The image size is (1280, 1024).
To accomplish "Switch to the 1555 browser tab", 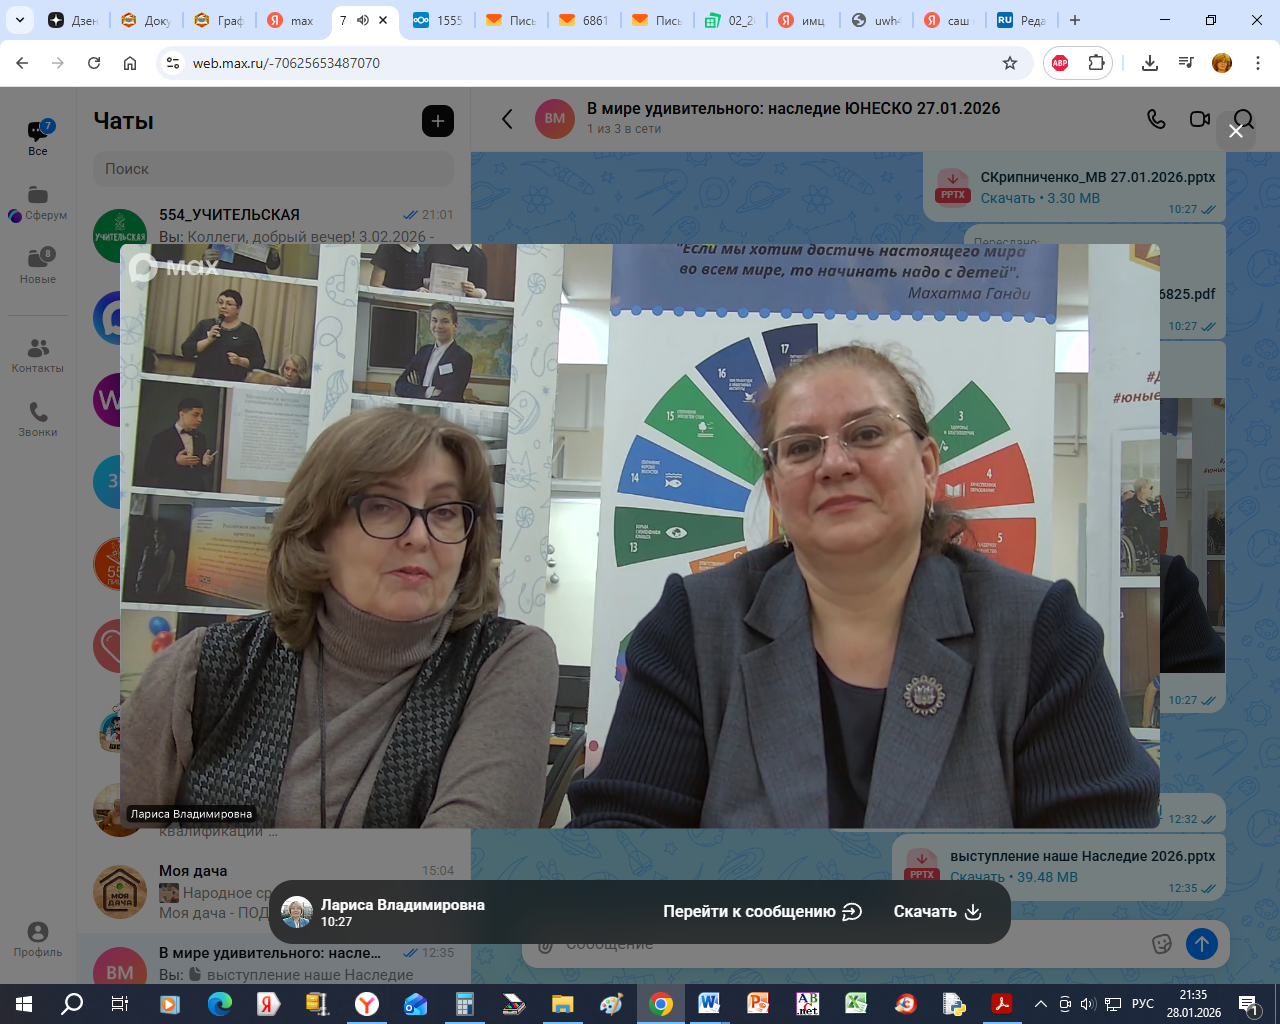I will coord(437,20).
